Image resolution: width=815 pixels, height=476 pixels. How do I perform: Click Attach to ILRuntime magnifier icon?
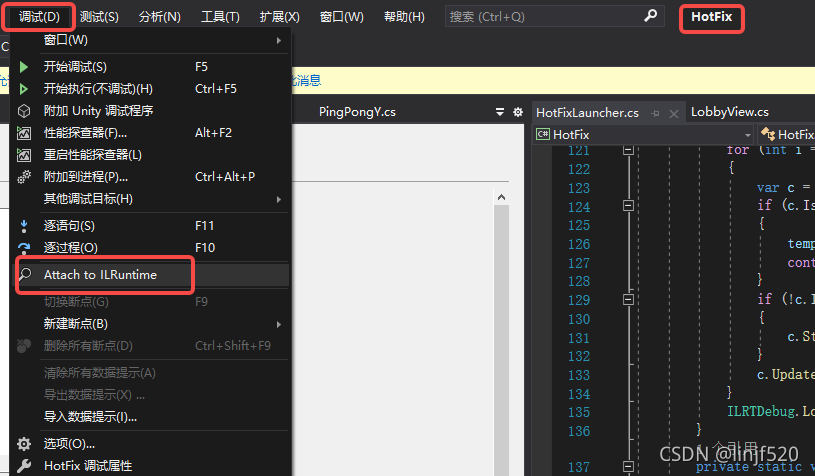coord(25,274)
